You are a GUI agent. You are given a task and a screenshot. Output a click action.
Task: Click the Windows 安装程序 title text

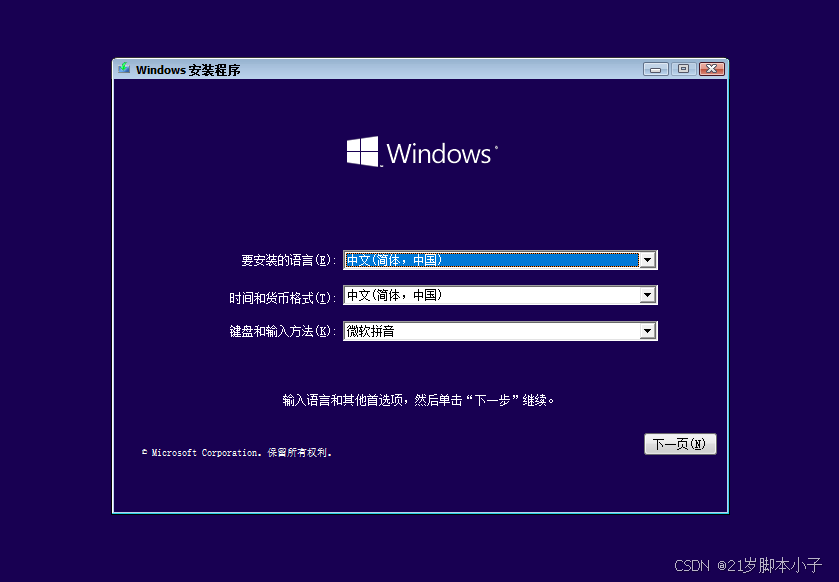point(188,70)
